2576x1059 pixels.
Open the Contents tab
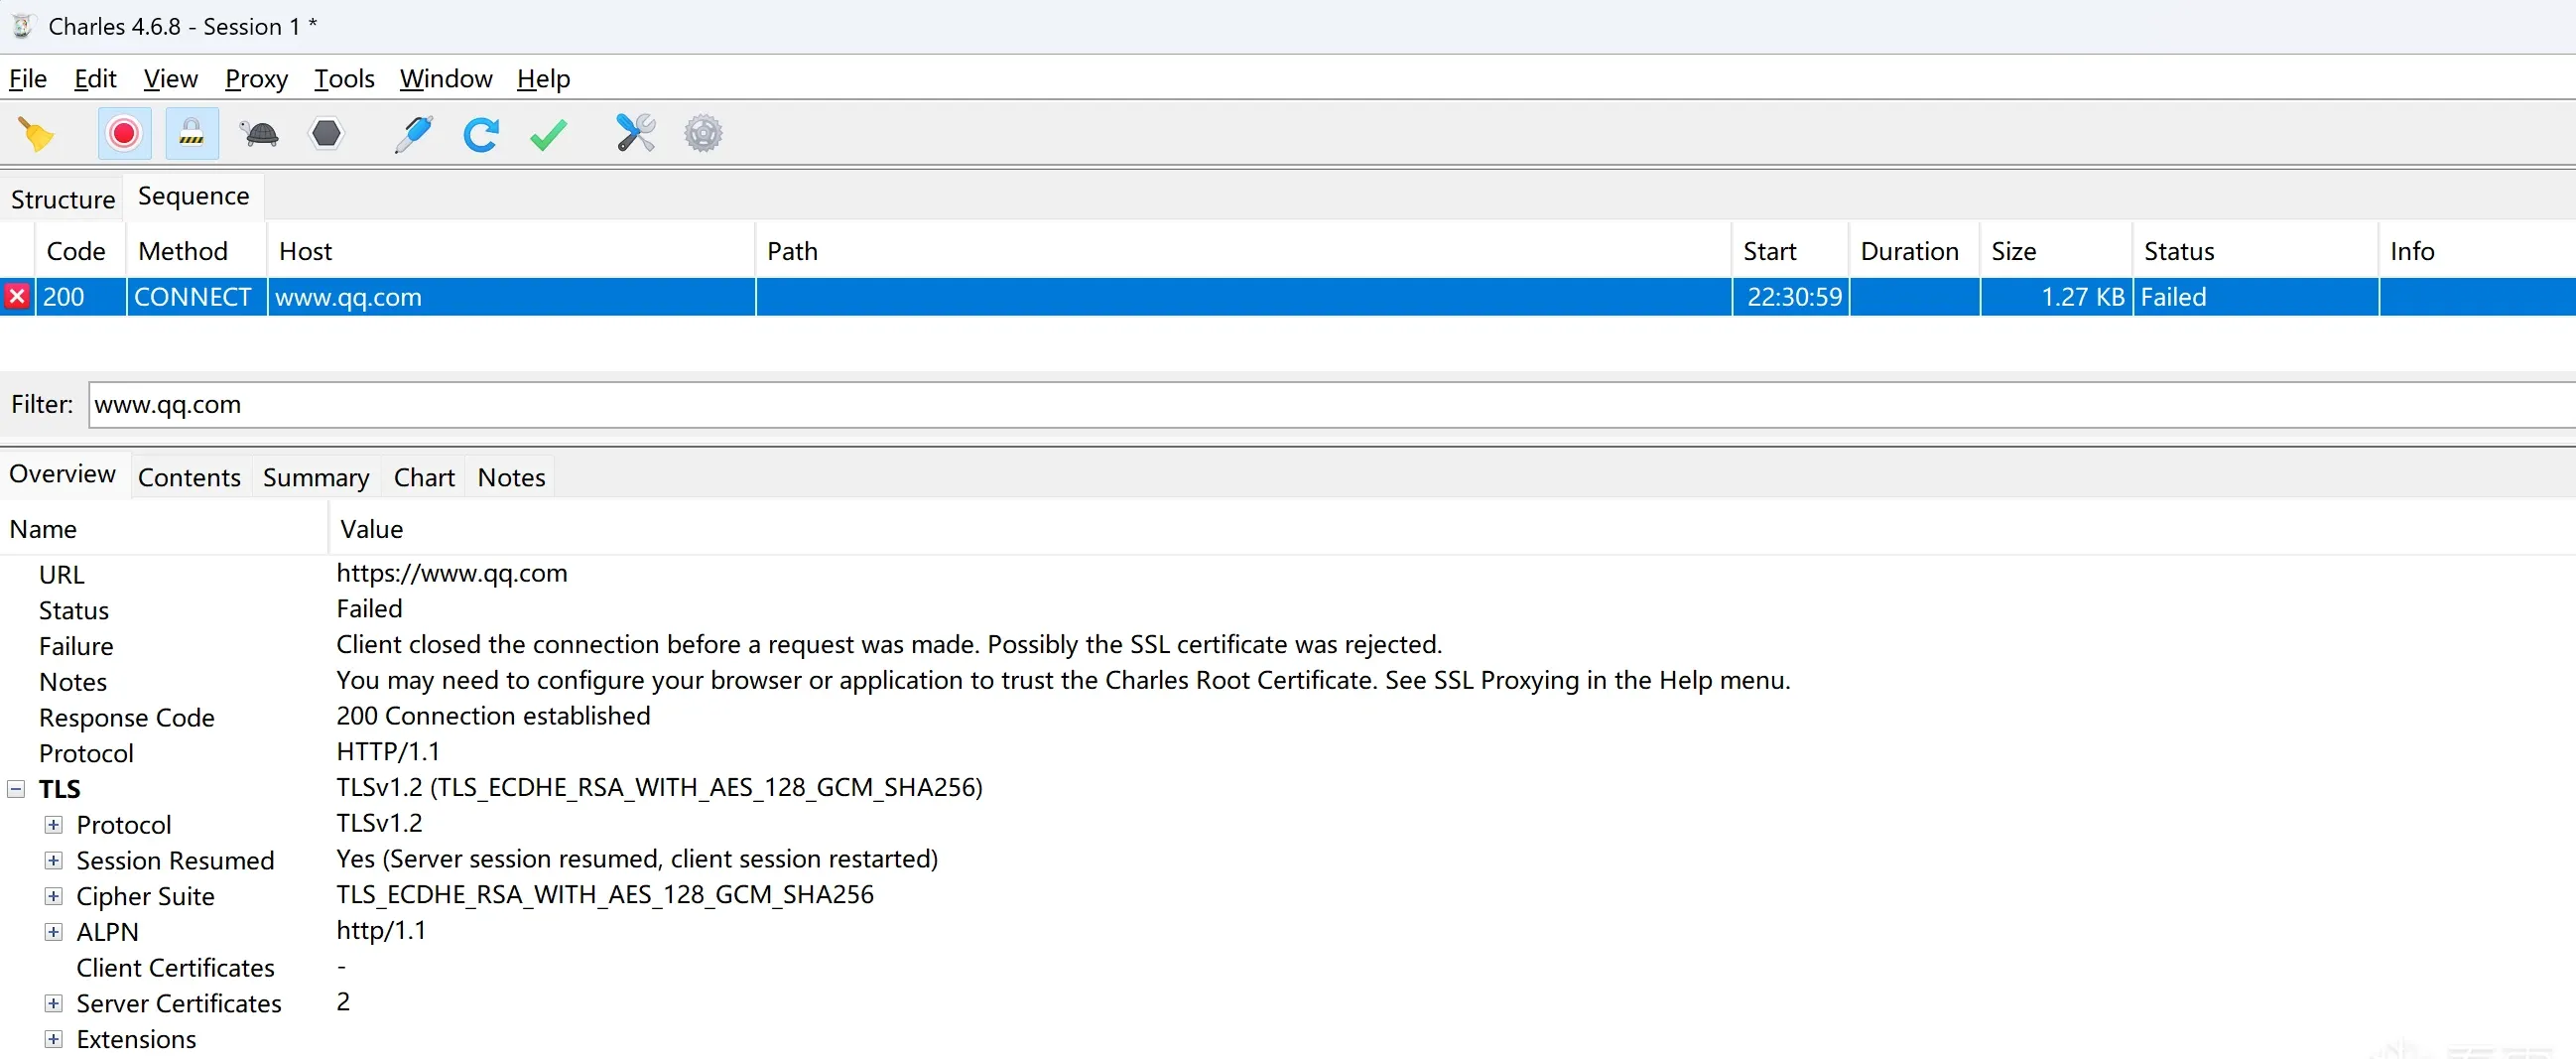(189, 478)
